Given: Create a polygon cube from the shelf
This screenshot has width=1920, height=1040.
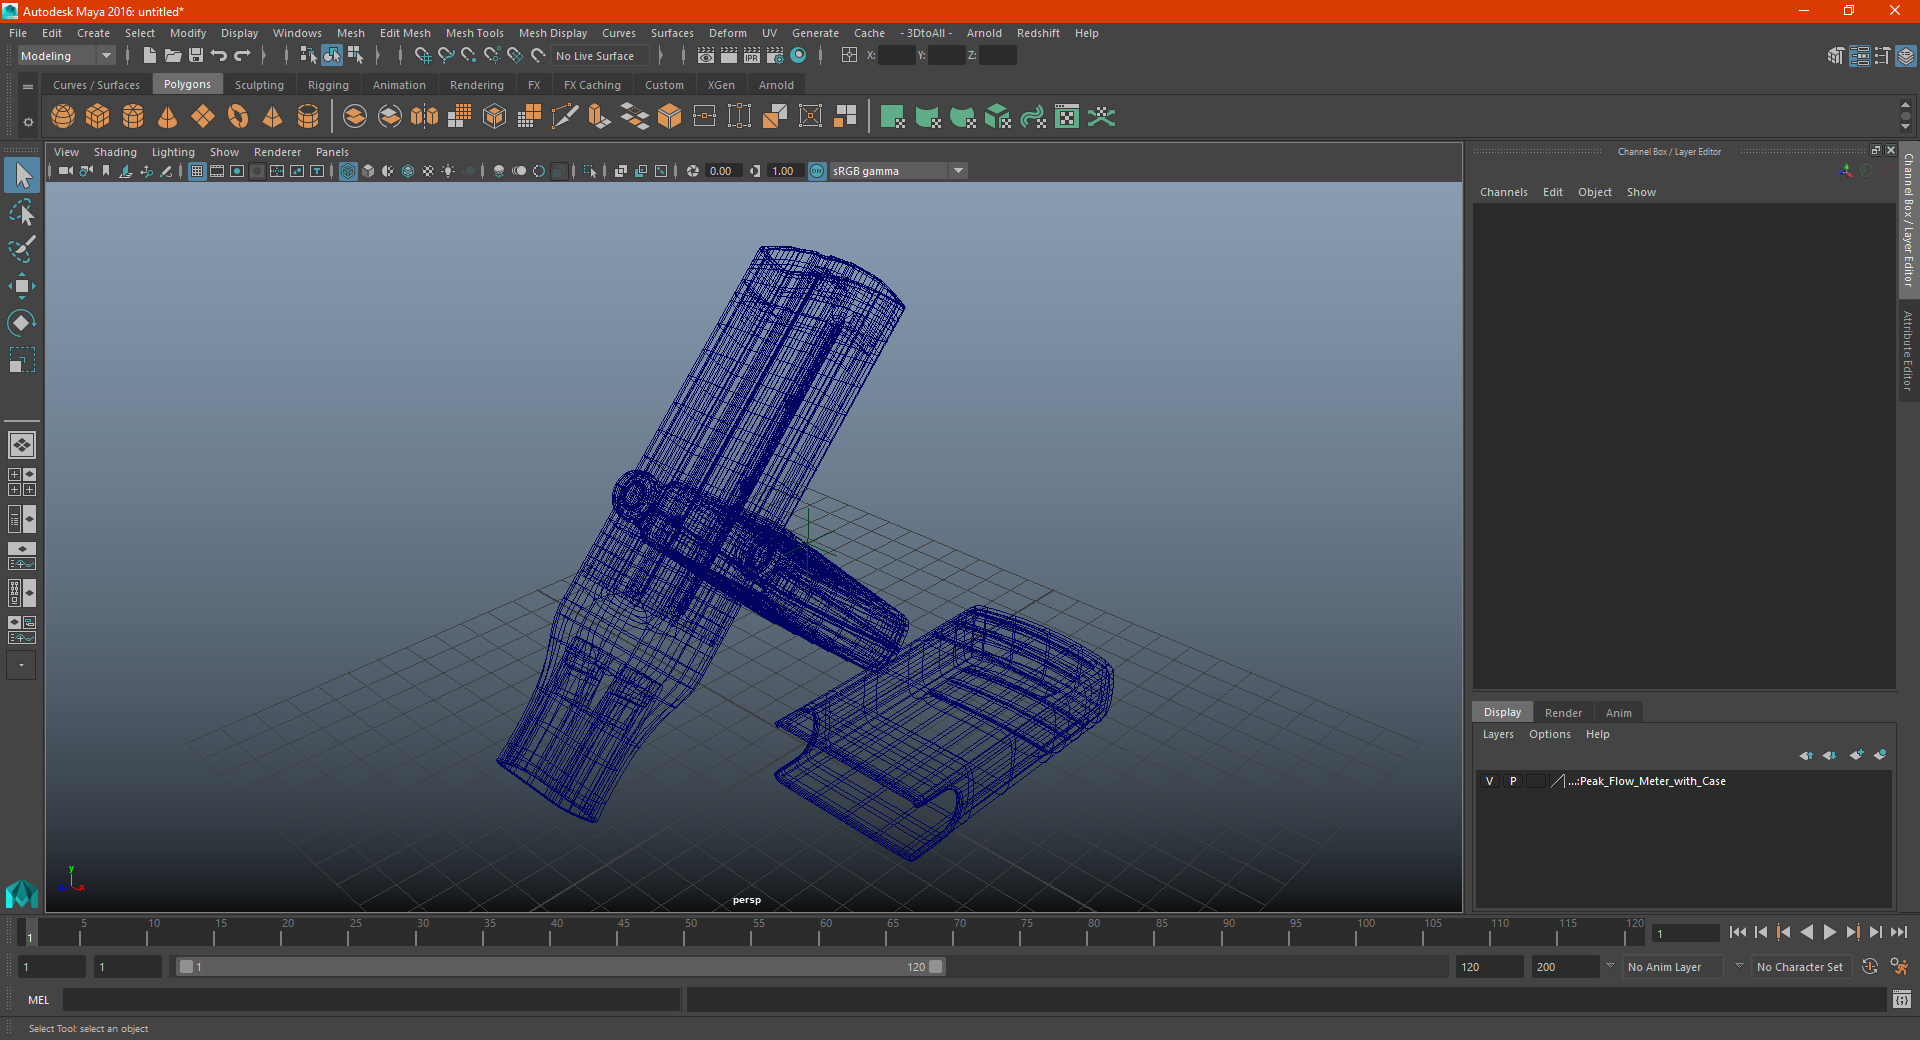Looking at the screenshot, I should point(98,117).
